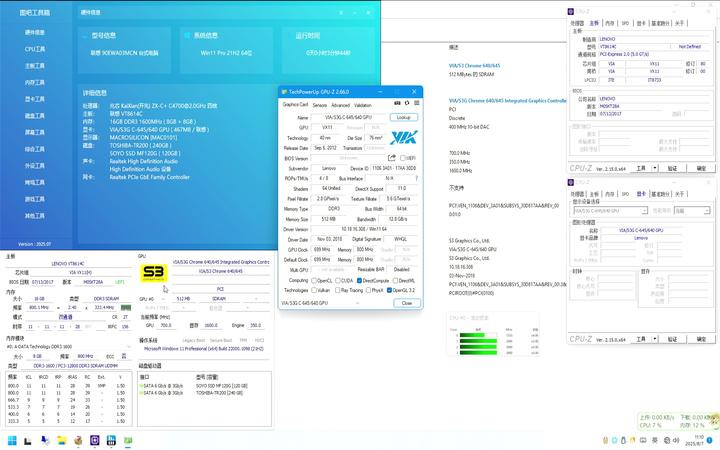Viewport: 720px width, 450px height.
Task: Click 确定 button in upper CPU-Z window
Action: click(701, 169)
